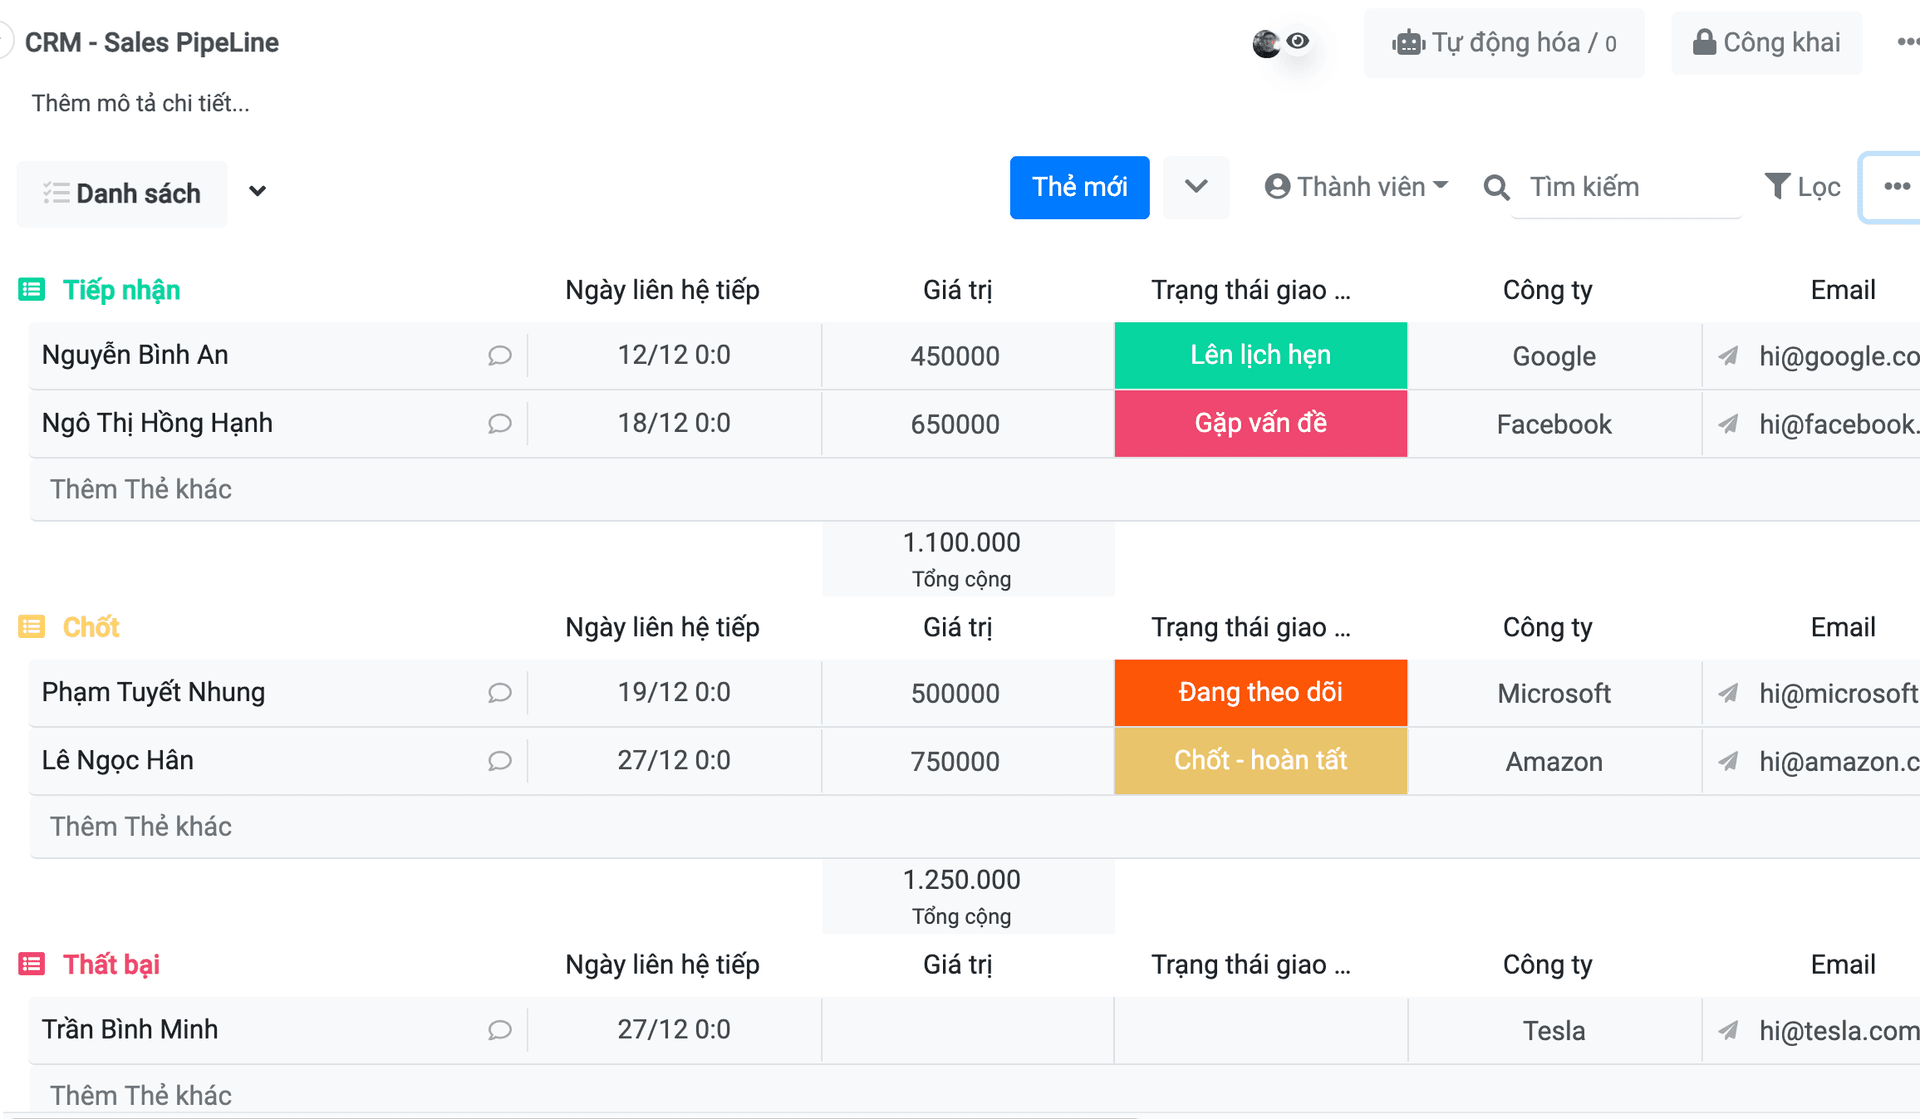
Task: Toggle the eye watch icon
Action: pyautogui.click(x=1298, y=41)
